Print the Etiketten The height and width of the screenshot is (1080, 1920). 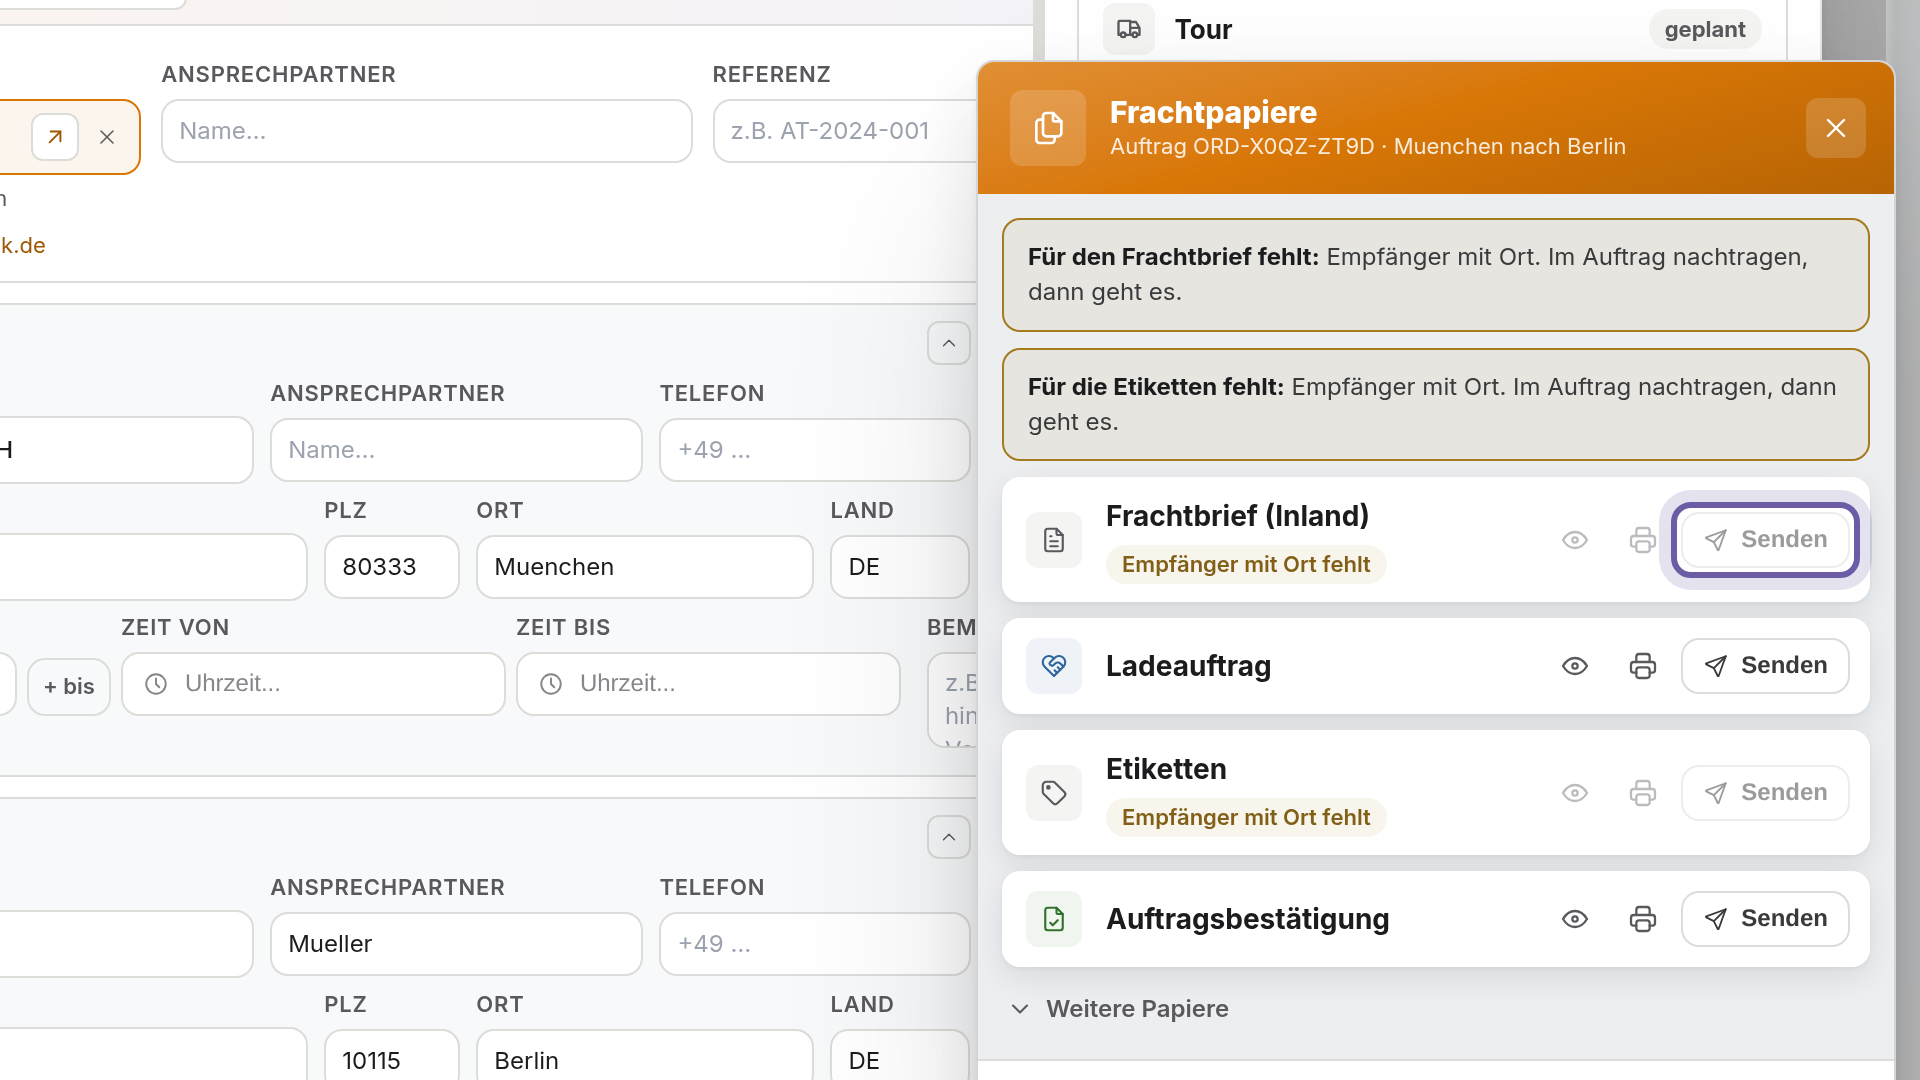point(1642,793)
